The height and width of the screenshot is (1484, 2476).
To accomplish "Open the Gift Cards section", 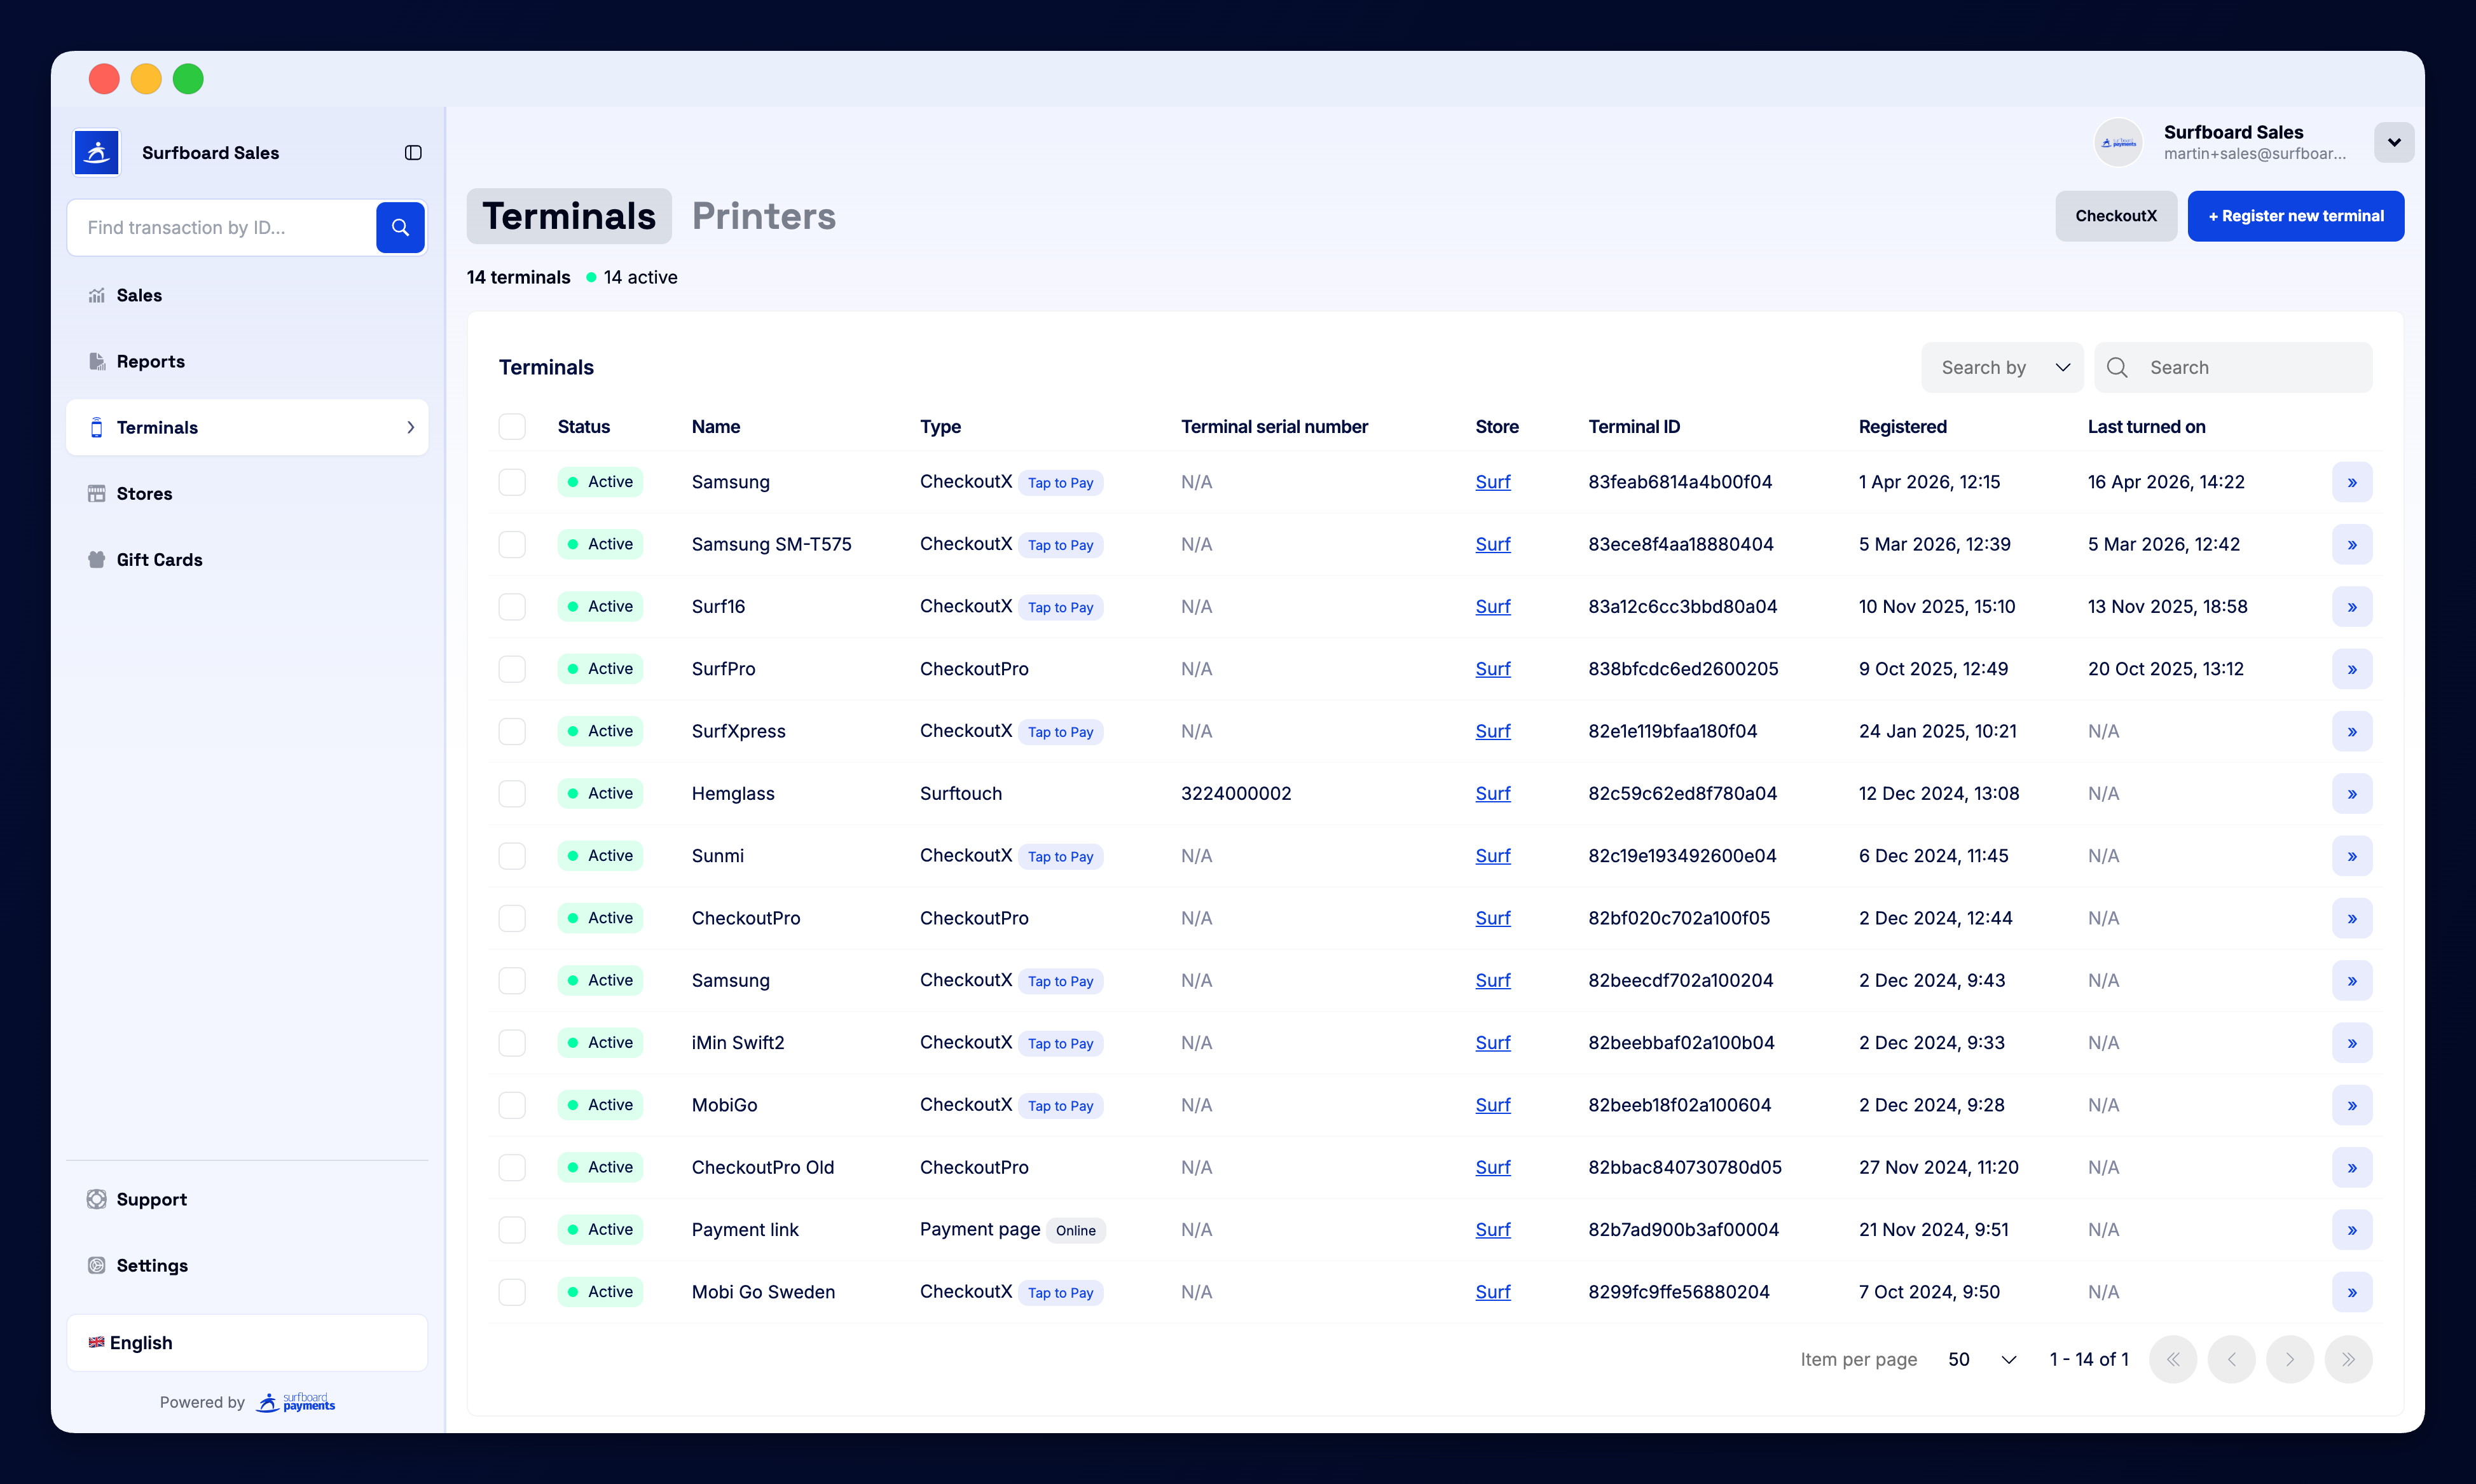I will coord(158,559).
